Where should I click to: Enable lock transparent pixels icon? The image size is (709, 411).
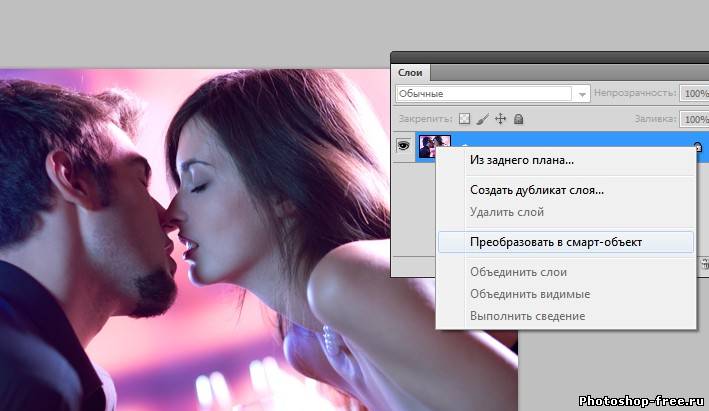(464, 119)
